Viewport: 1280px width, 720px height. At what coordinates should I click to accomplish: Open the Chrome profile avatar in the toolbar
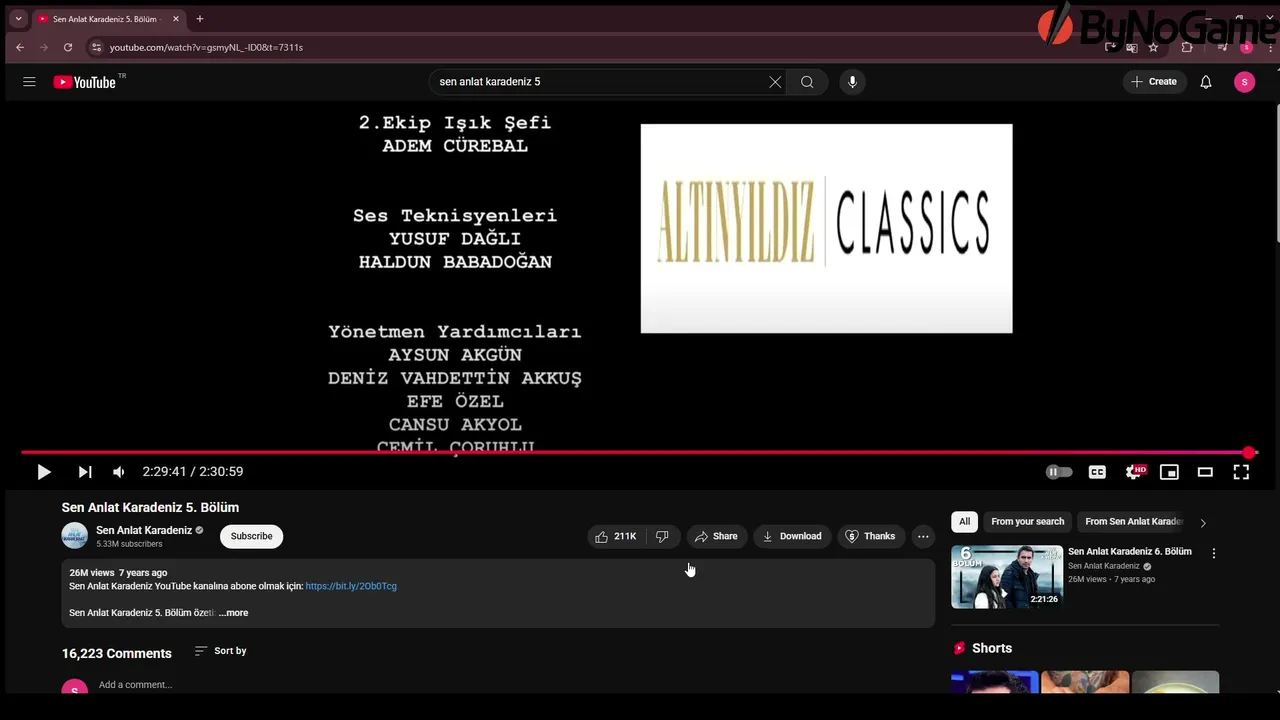pos(1246,47)
